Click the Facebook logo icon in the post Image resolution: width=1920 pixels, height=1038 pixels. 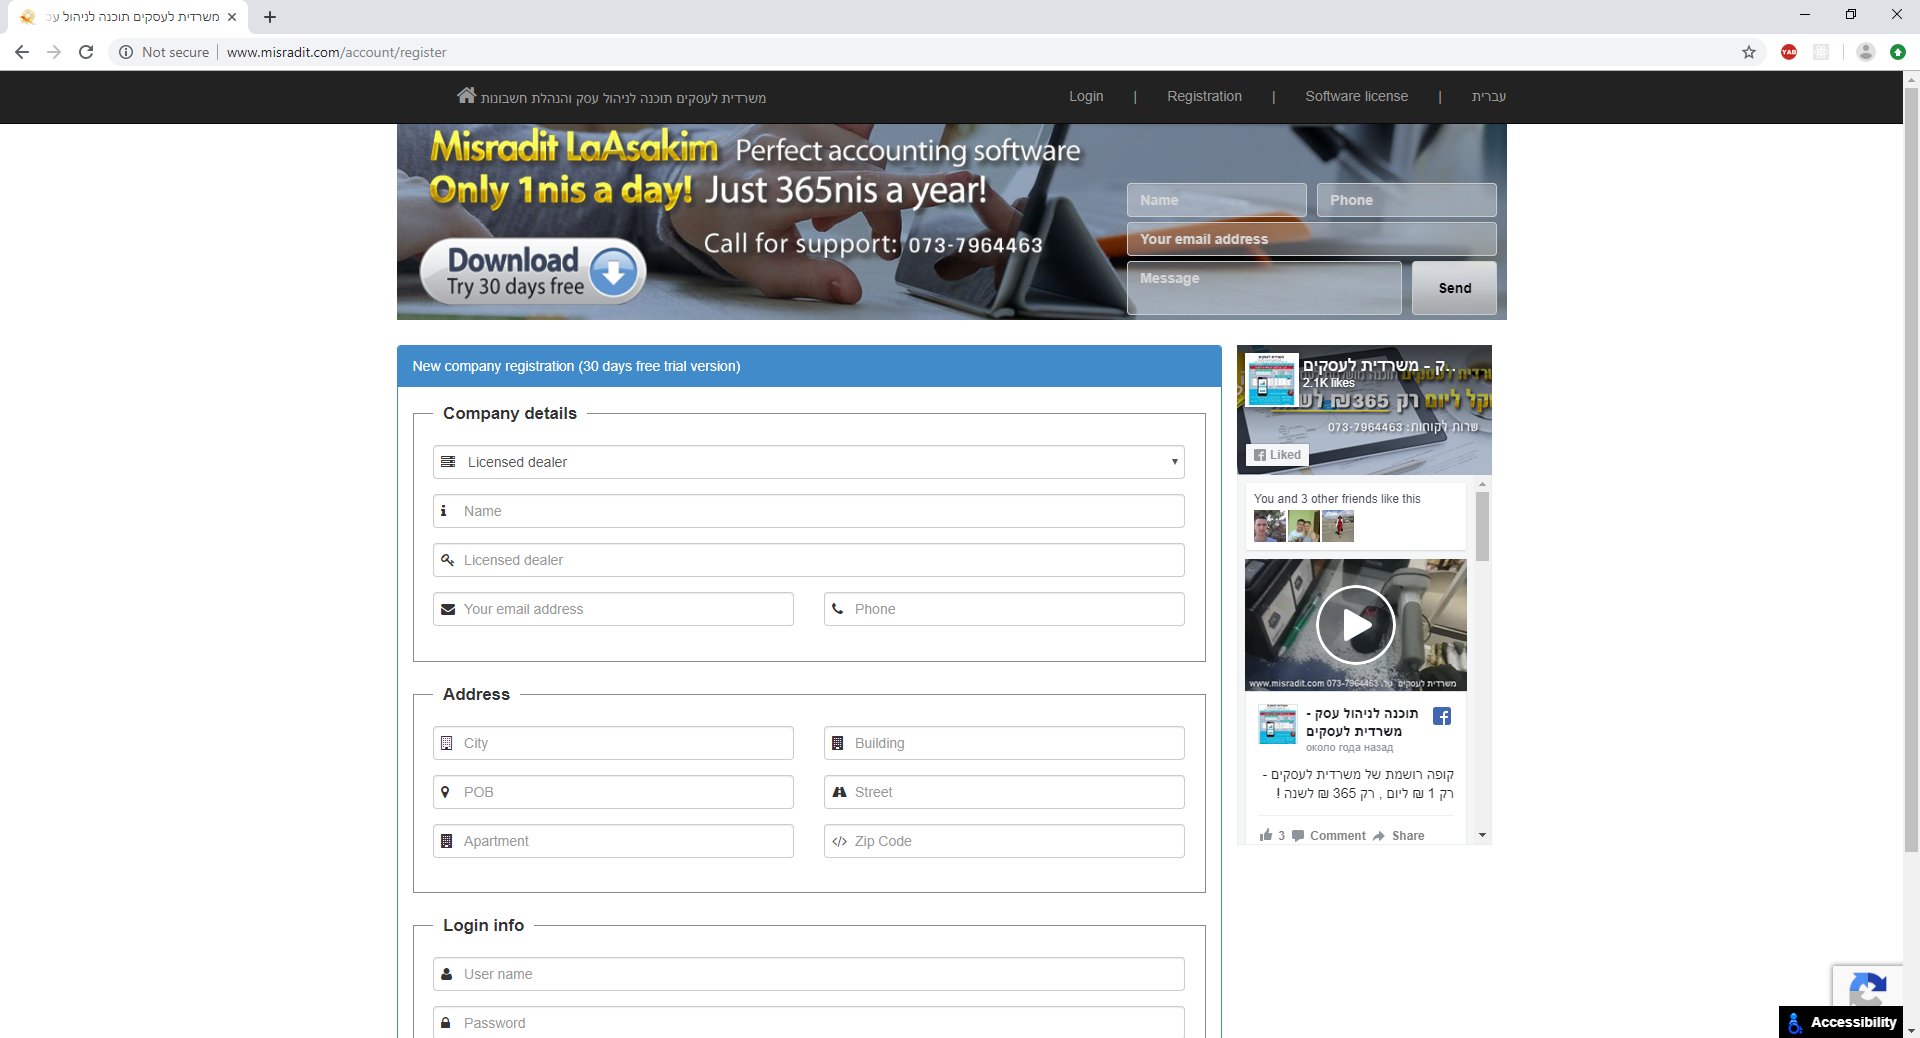[1442, 716]
